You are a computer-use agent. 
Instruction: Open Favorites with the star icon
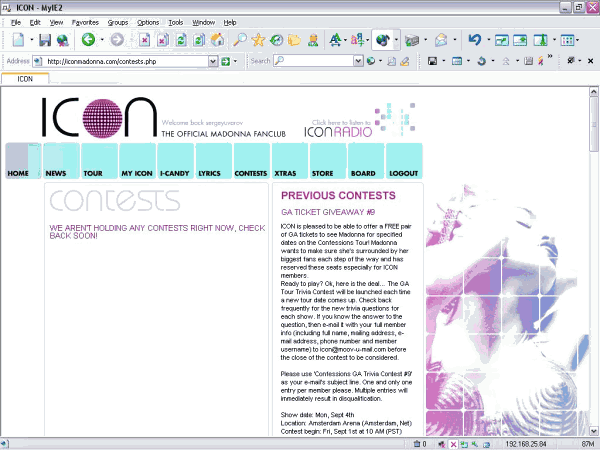click(258, 40)
